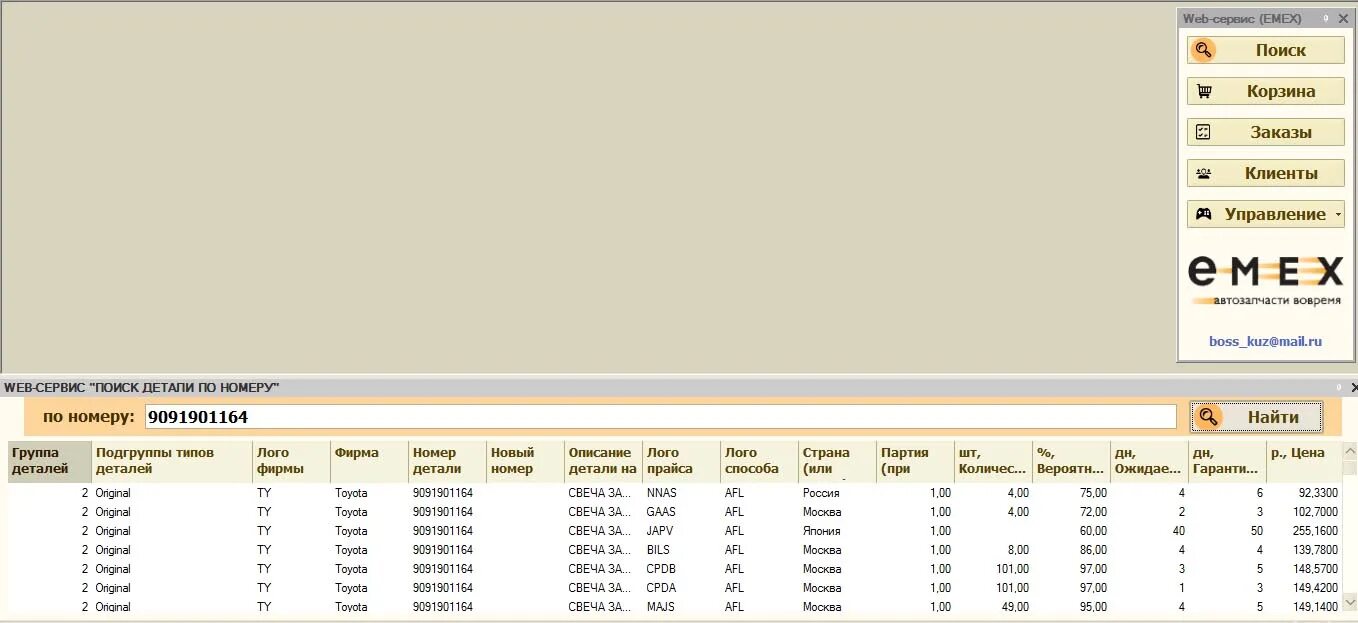Click the EMEX logo
Image resolution: width=1358 pixels, height=623 pixels.
point(1265,279)
